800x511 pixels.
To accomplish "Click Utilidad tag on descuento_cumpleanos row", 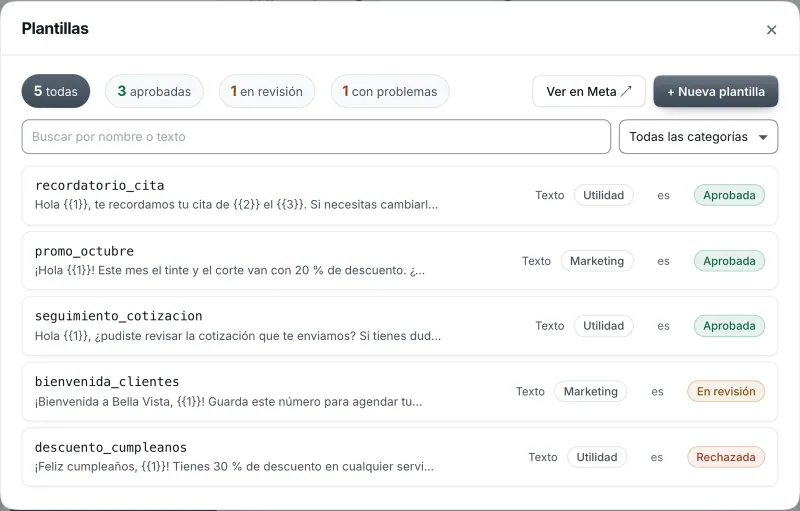I will [597, 457].
